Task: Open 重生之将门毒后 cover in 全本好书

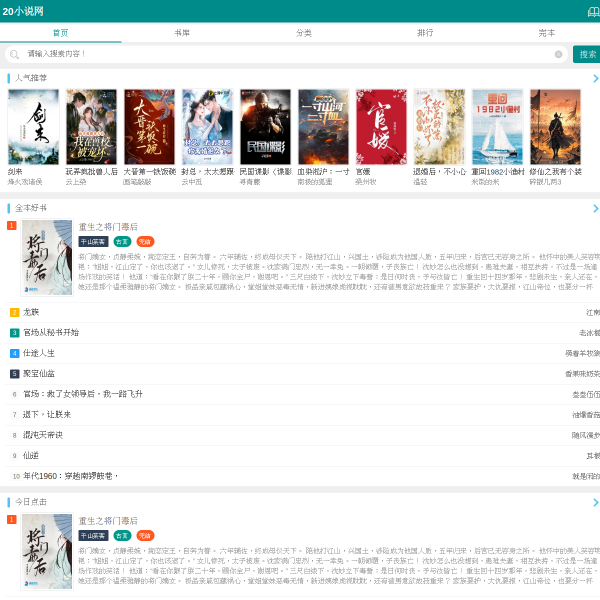Action: pos(47,258)
